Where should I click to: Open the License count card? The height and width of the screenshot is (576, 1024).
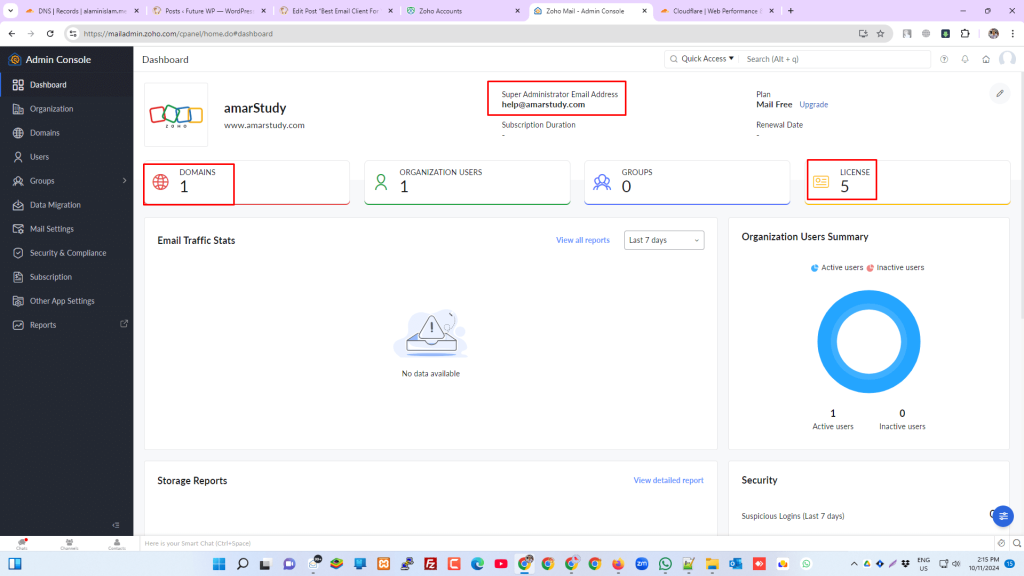click(907, 182)
